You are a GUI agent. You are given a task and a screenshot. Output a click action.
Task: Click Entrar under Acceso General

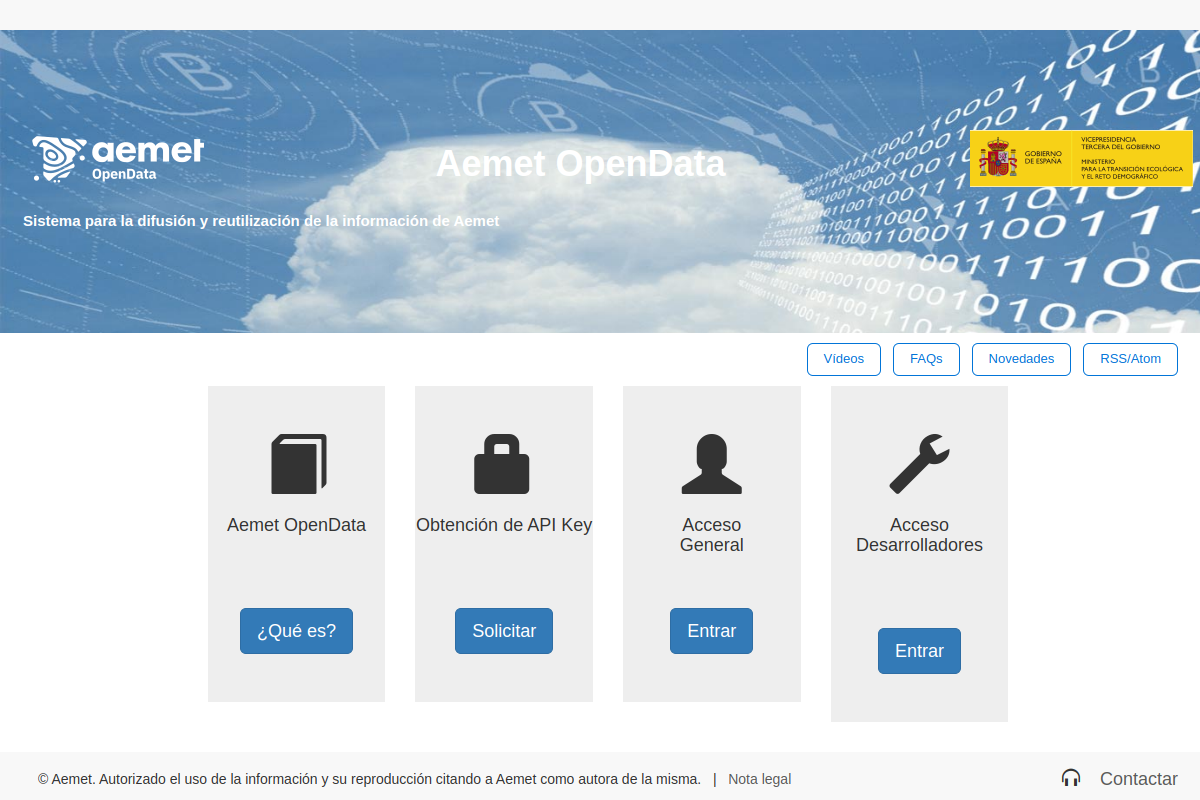[x=711, y=631]
